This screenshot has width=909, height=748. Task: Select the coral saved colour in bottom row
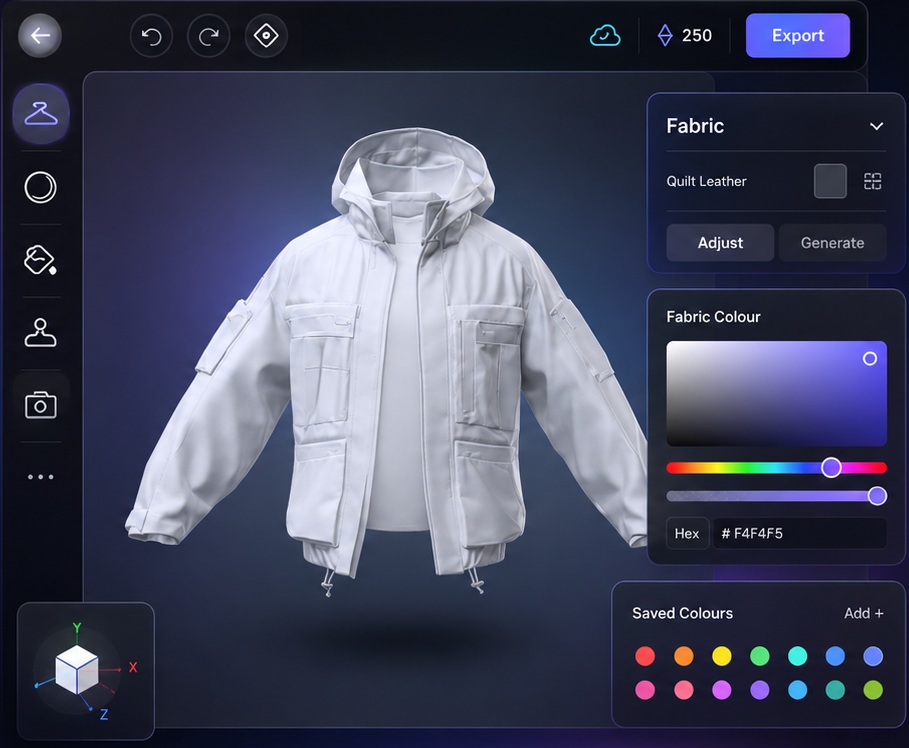point(684,690)
